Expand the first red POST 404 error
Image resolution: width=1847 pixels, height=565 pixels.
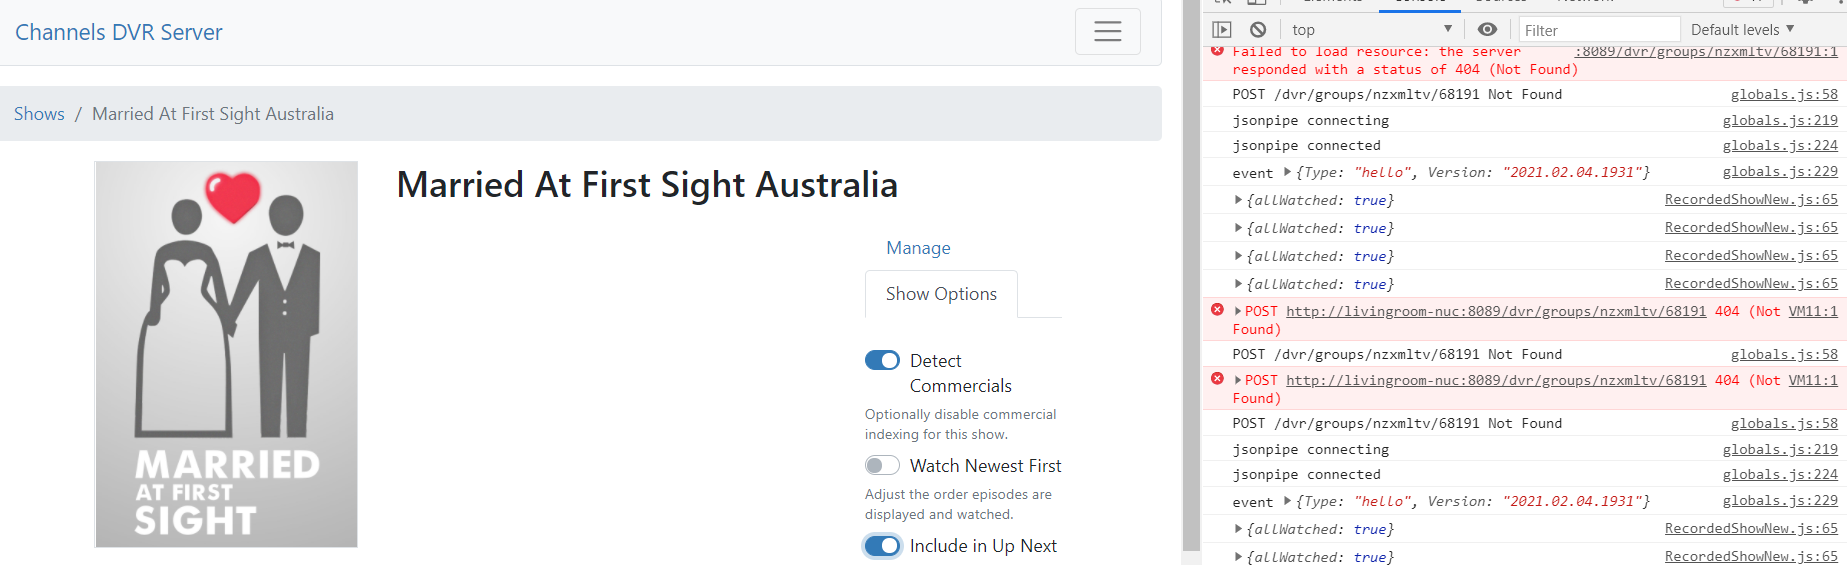(1238, 312)
